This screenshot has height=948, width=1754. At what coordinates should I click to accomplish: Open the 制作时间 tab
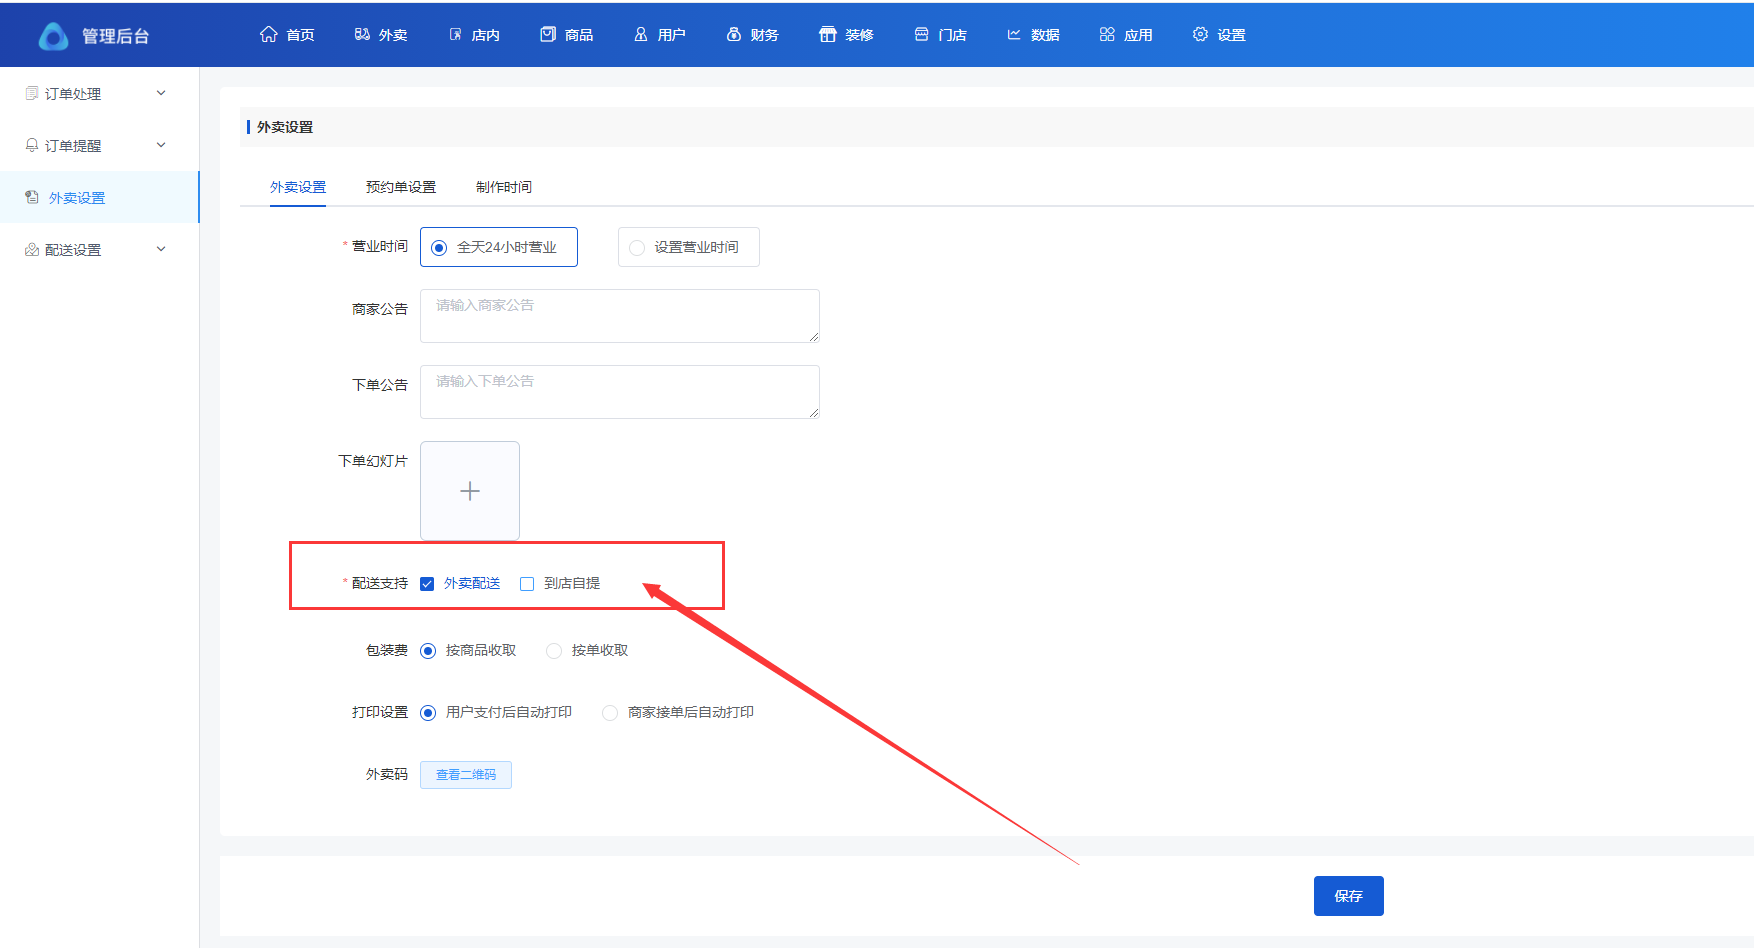coord(503,187)
